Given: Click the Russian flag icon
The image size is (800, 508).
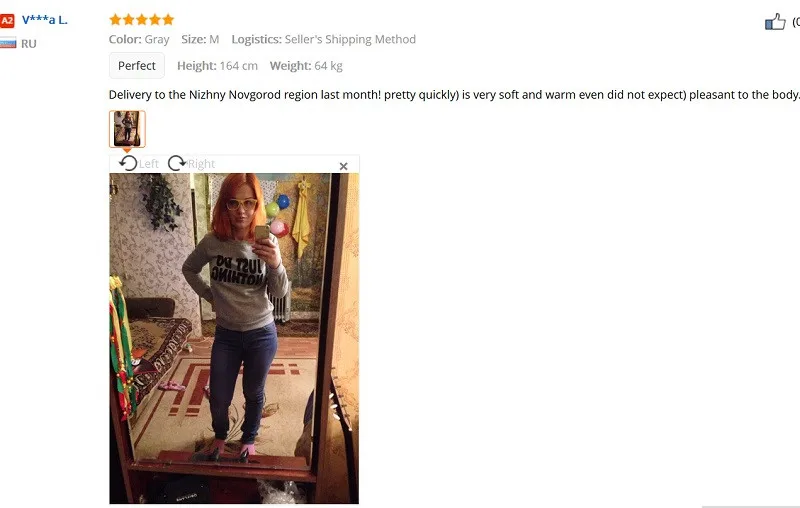Looking at the screenshot, I should 8,43.
